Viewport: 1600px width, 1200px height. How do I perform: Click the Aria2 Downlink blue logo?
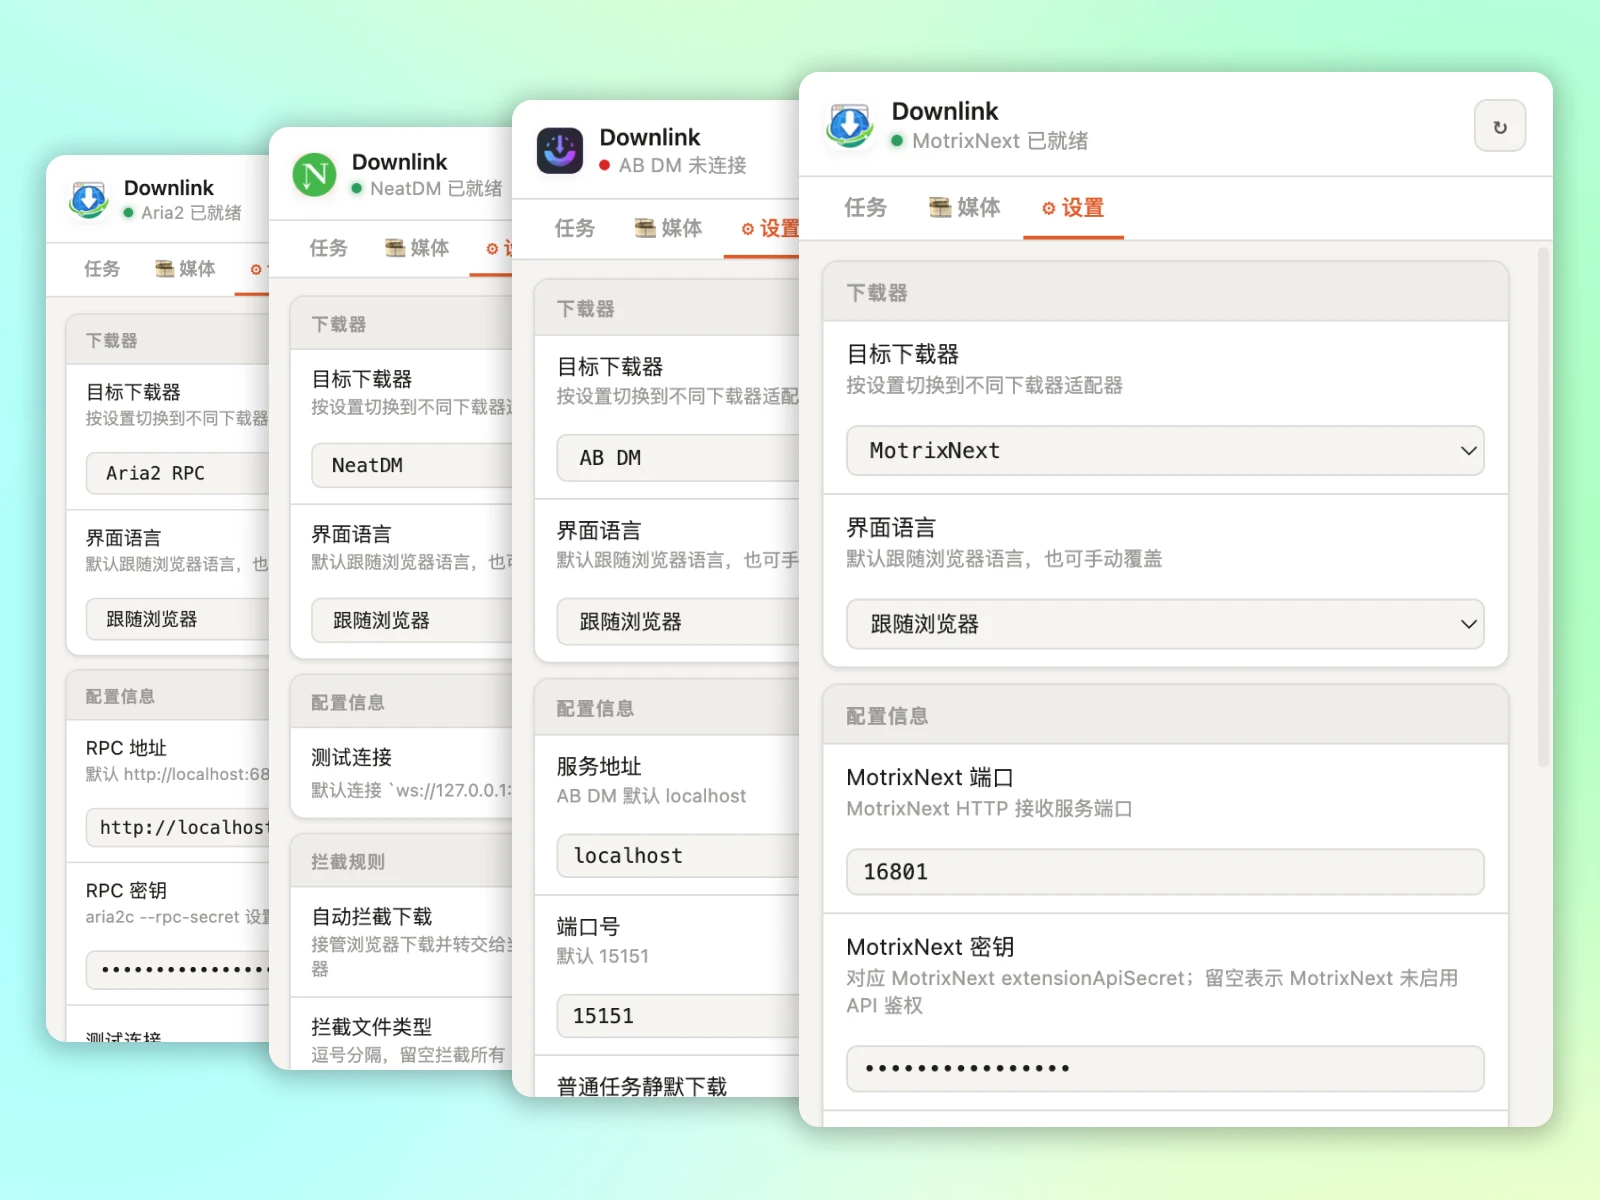88,200
